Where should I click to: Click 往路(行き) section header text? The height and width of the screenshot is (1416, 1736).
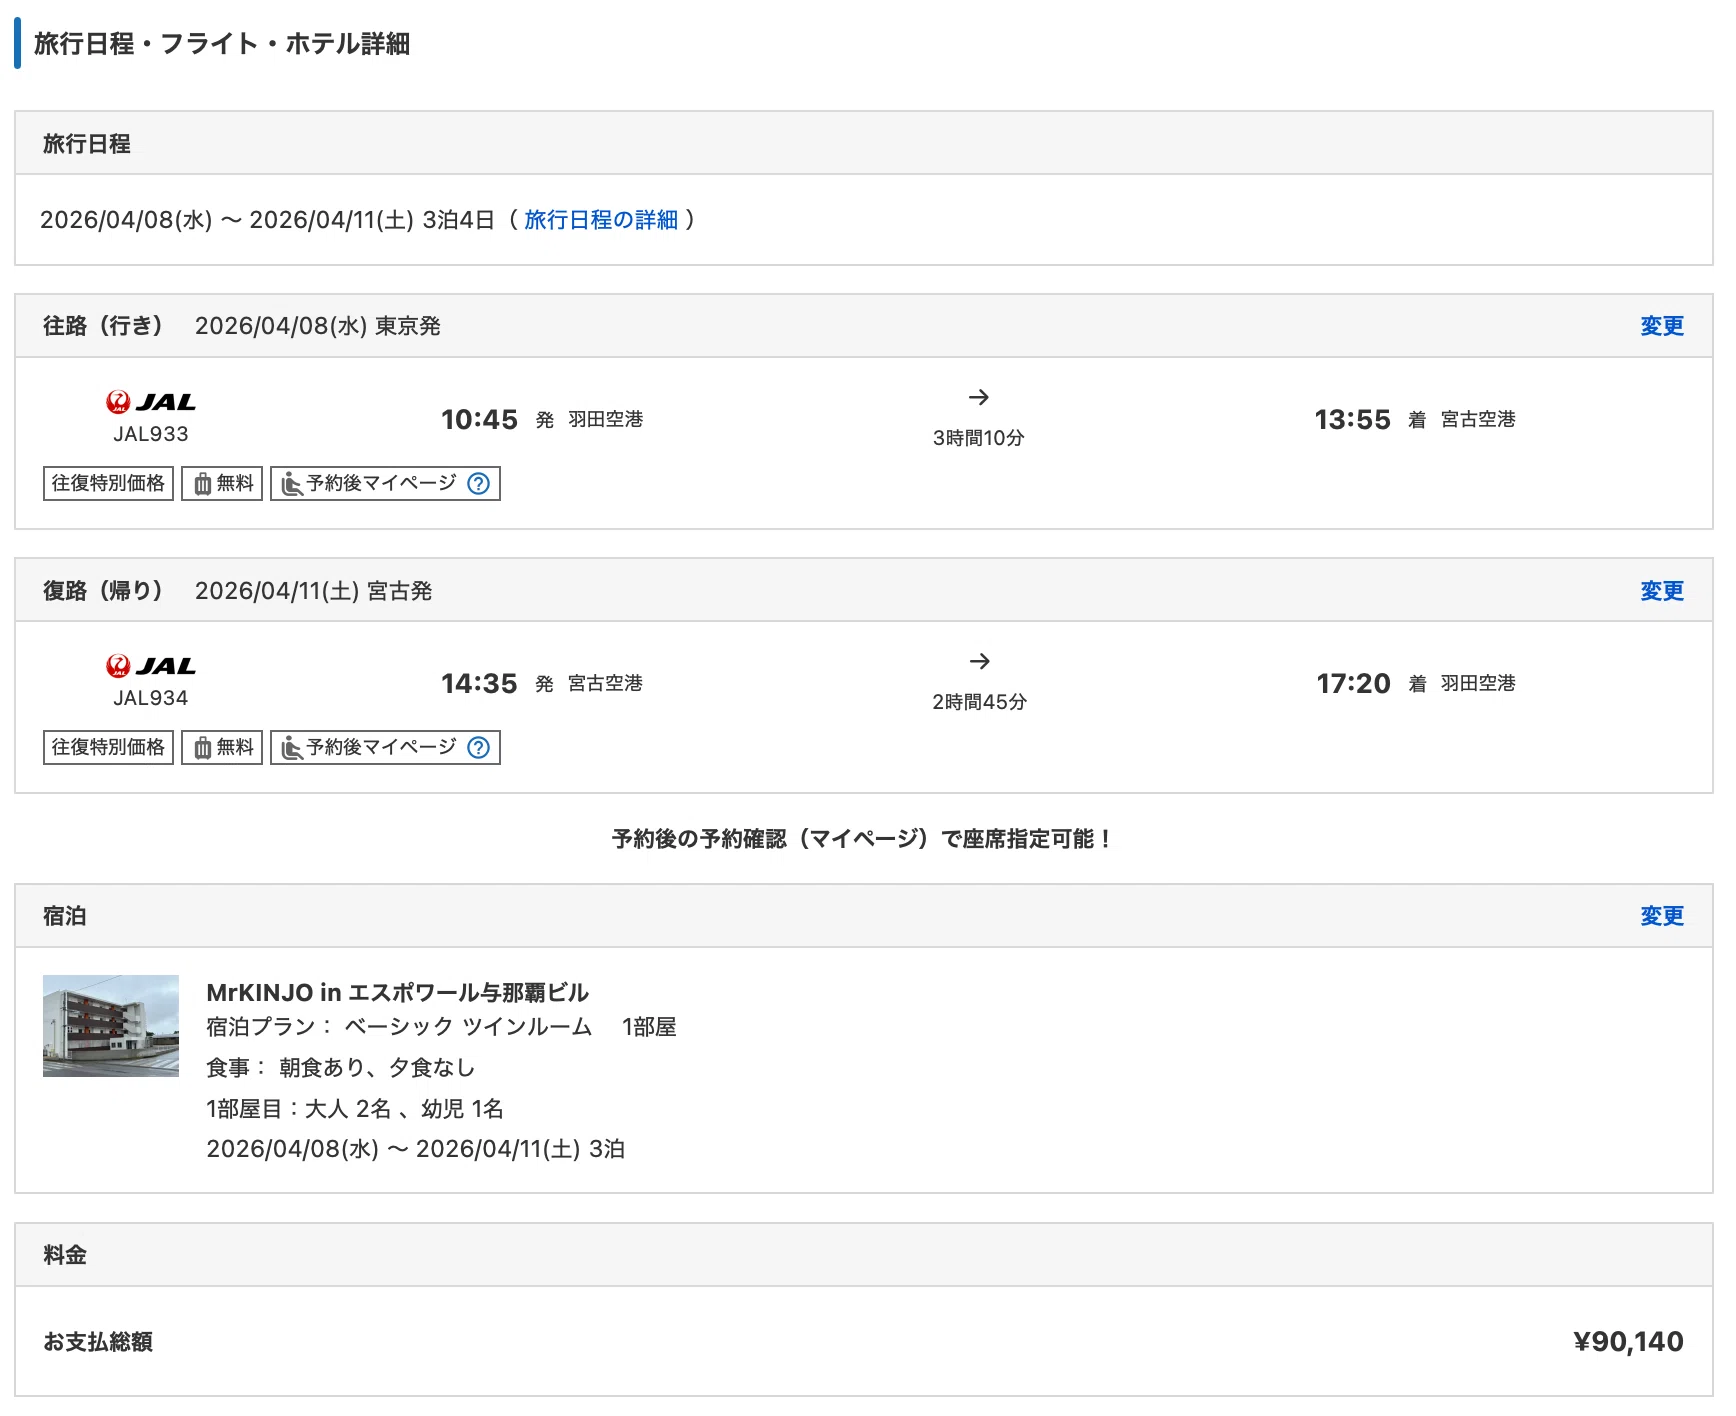coord(103,326)
